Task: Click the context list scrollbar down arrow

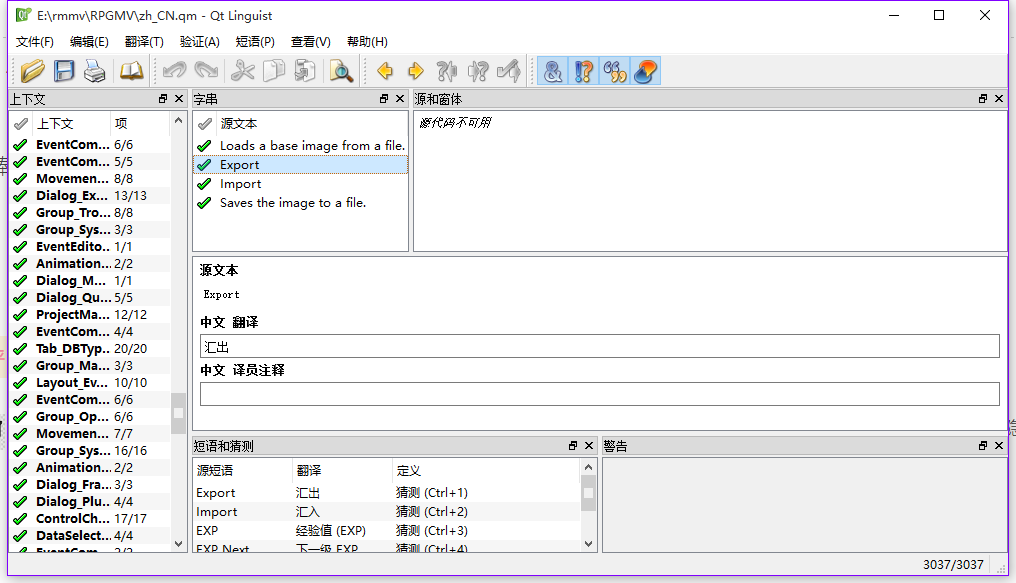Action: pos(179,544)
